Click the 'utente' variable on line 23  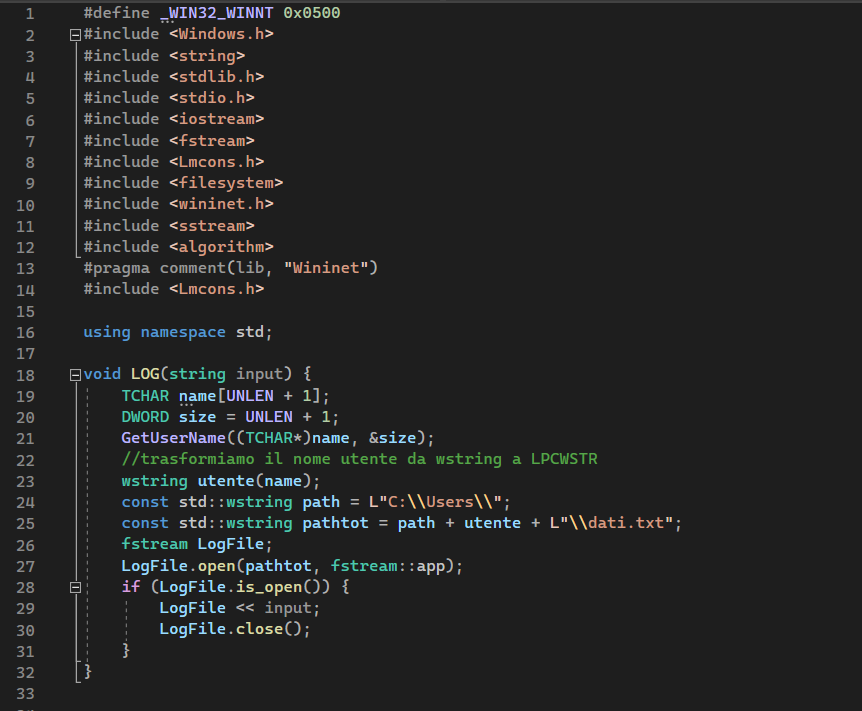pyautogui.click(x=226, y=481)
